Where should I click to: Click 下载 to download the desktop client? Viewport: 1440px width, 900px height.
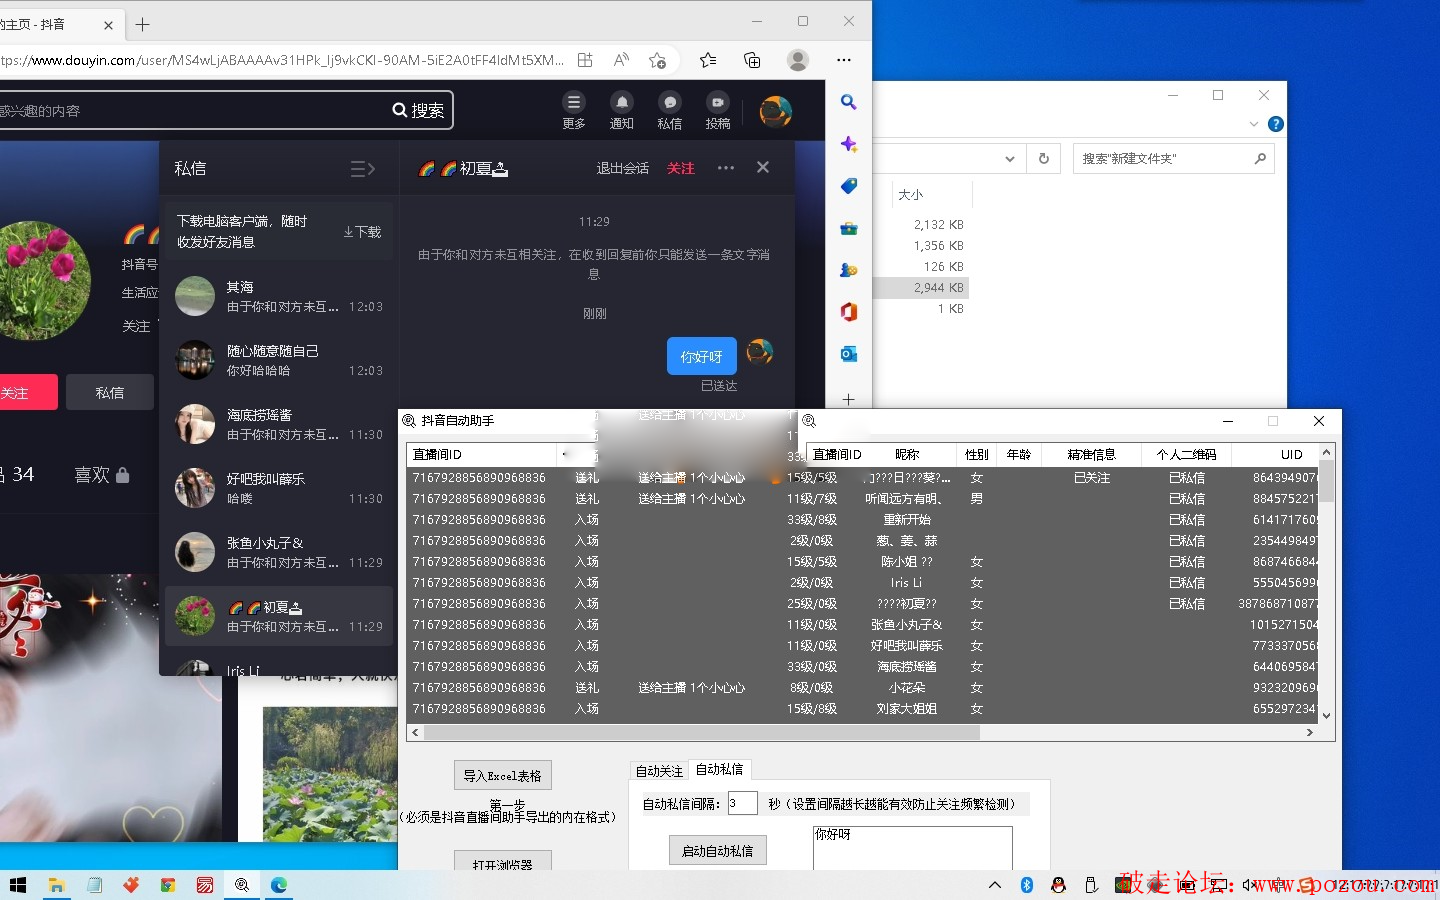coord(362,231)
